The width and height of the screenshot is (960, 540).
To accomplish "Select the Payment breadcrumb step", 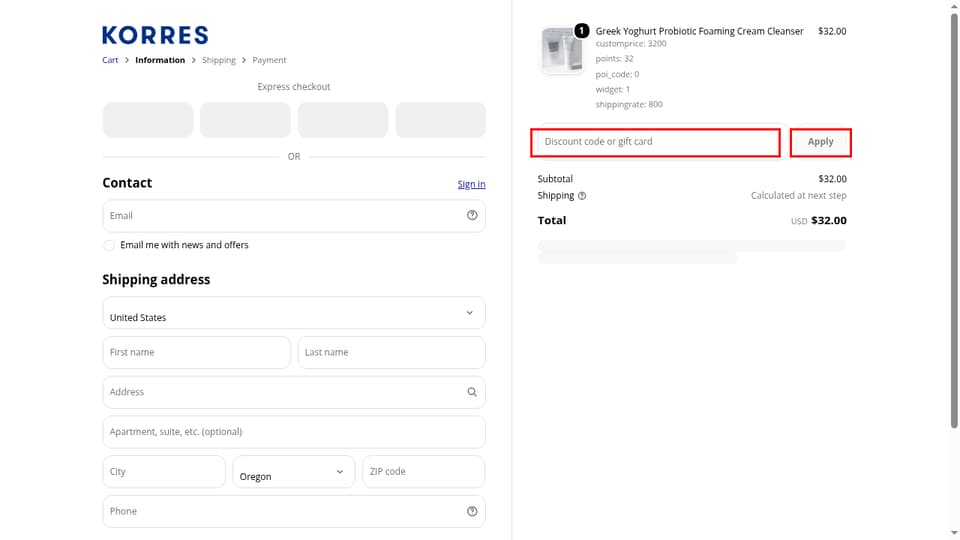I will point(269,60).
